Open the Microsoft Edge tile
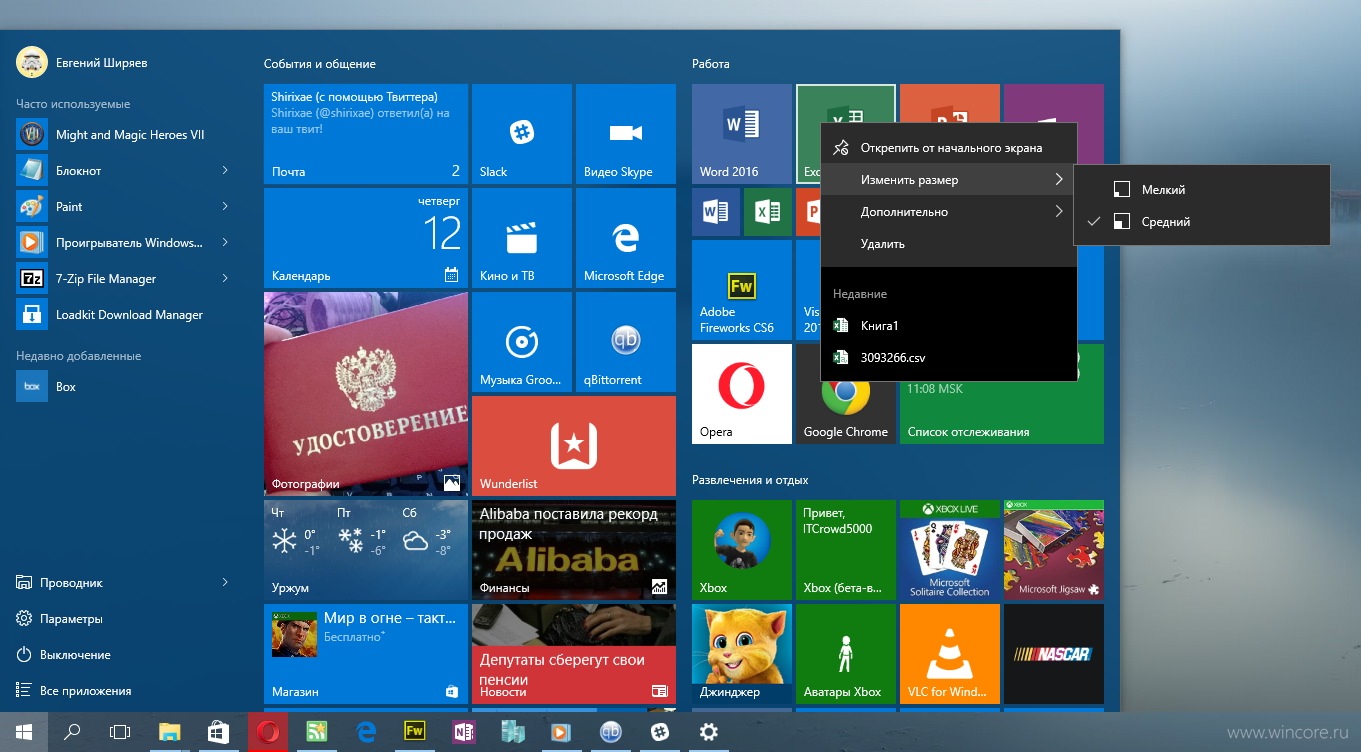 [625, 238]
